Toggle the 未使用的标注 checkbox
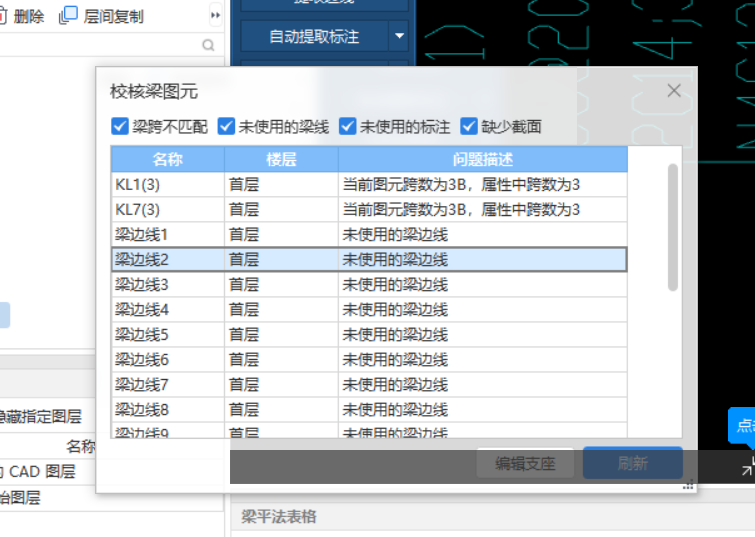This screenshot has height=537, width=755. pos(347,127)
